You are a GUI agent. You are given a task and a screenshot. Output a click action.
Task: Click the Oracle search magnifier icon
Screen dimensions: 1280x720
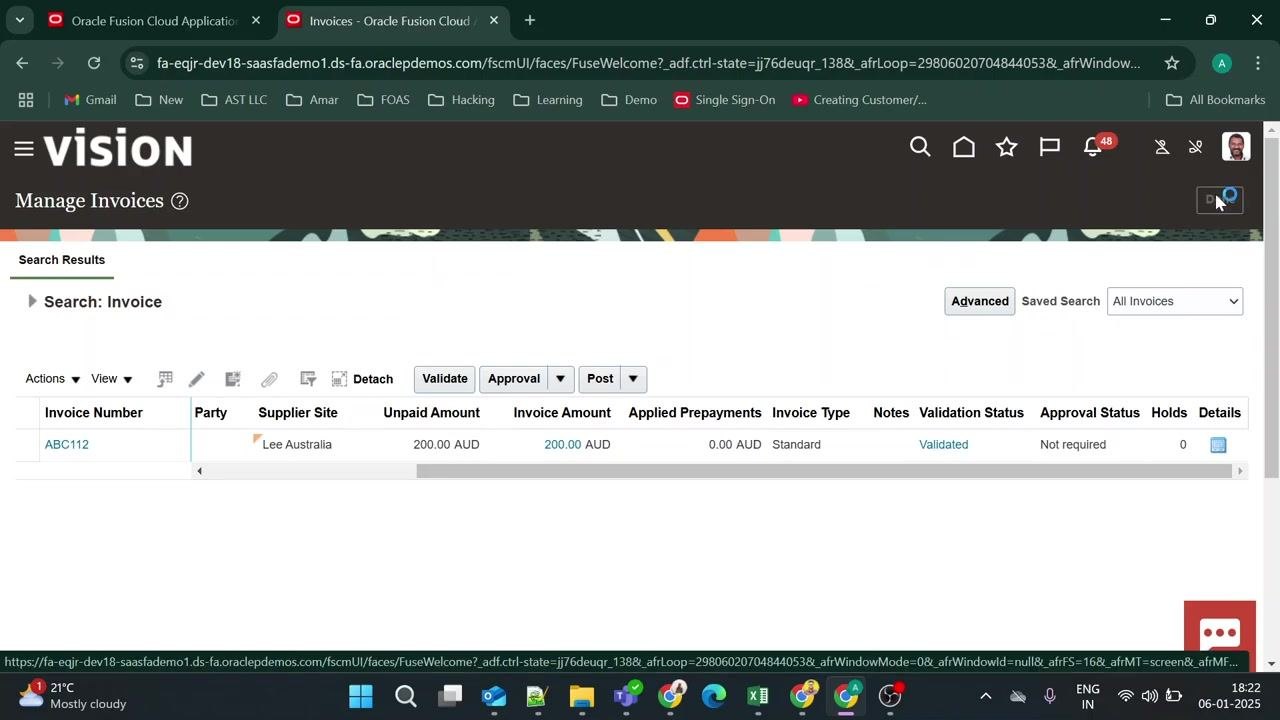coord(920,148)
